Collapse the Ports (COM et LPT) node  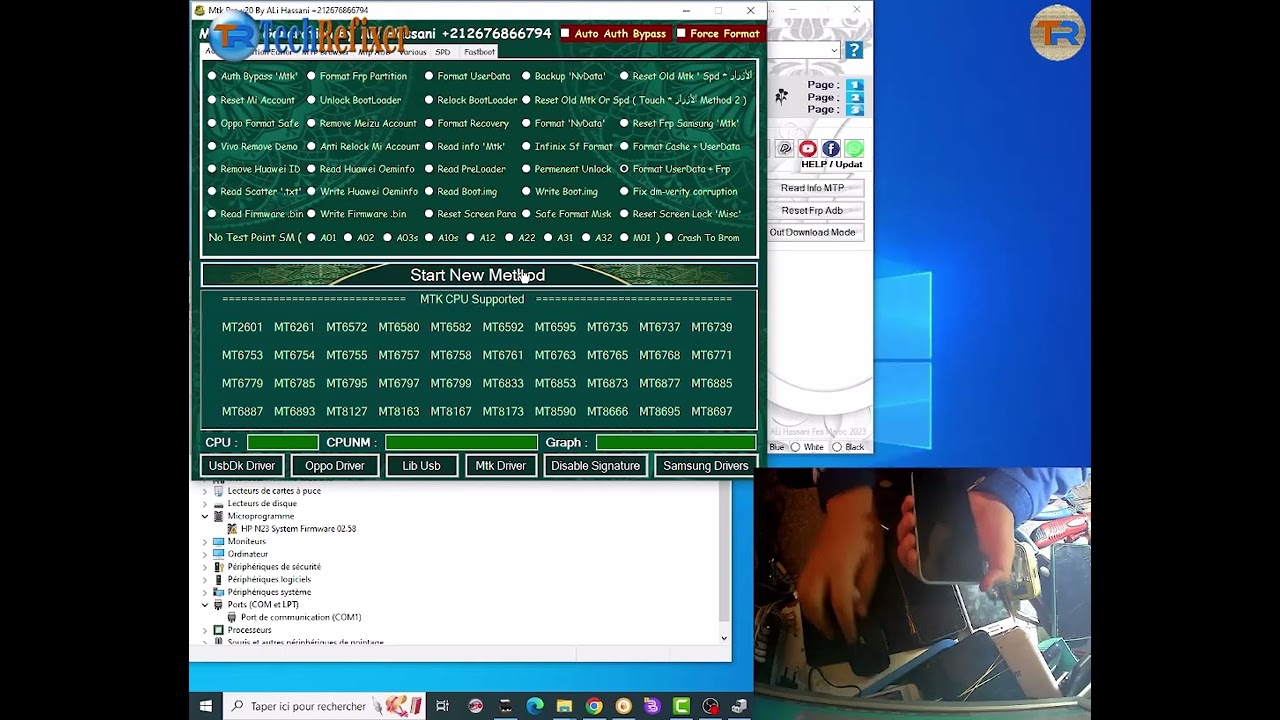(205, 604)
